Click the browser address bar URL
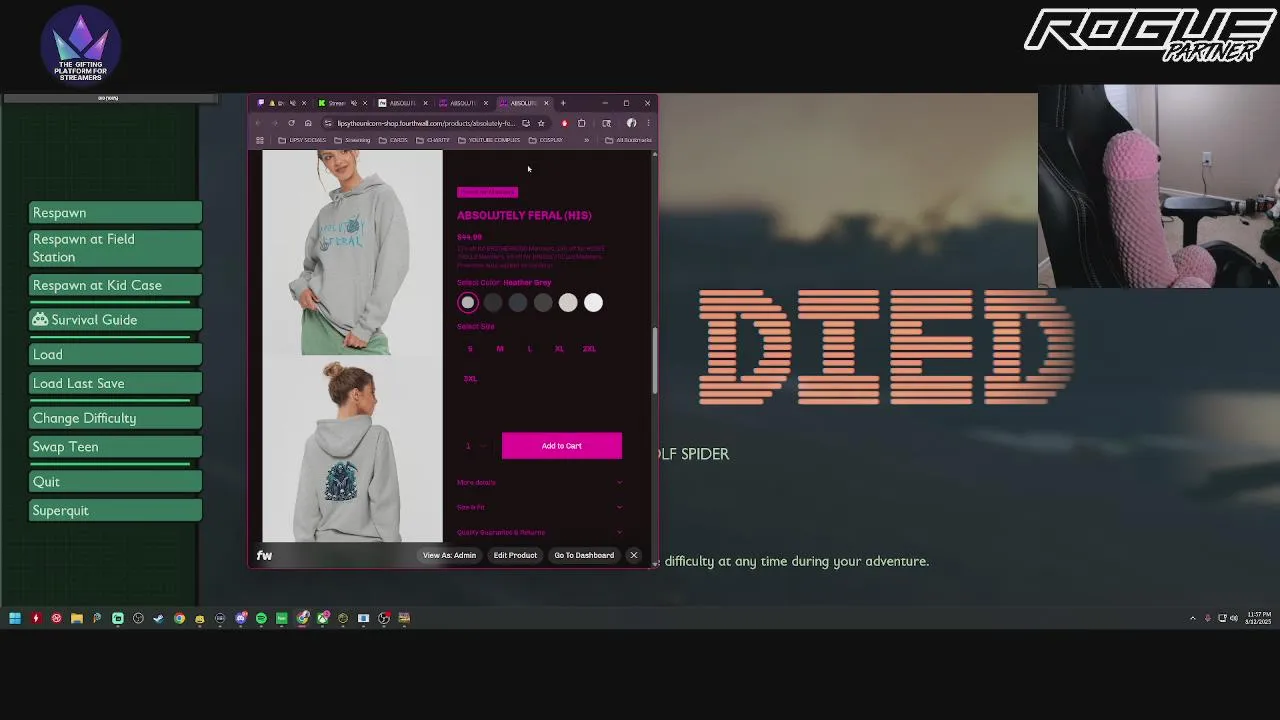This screenshot has height=720, width=1280. point(426,124)
